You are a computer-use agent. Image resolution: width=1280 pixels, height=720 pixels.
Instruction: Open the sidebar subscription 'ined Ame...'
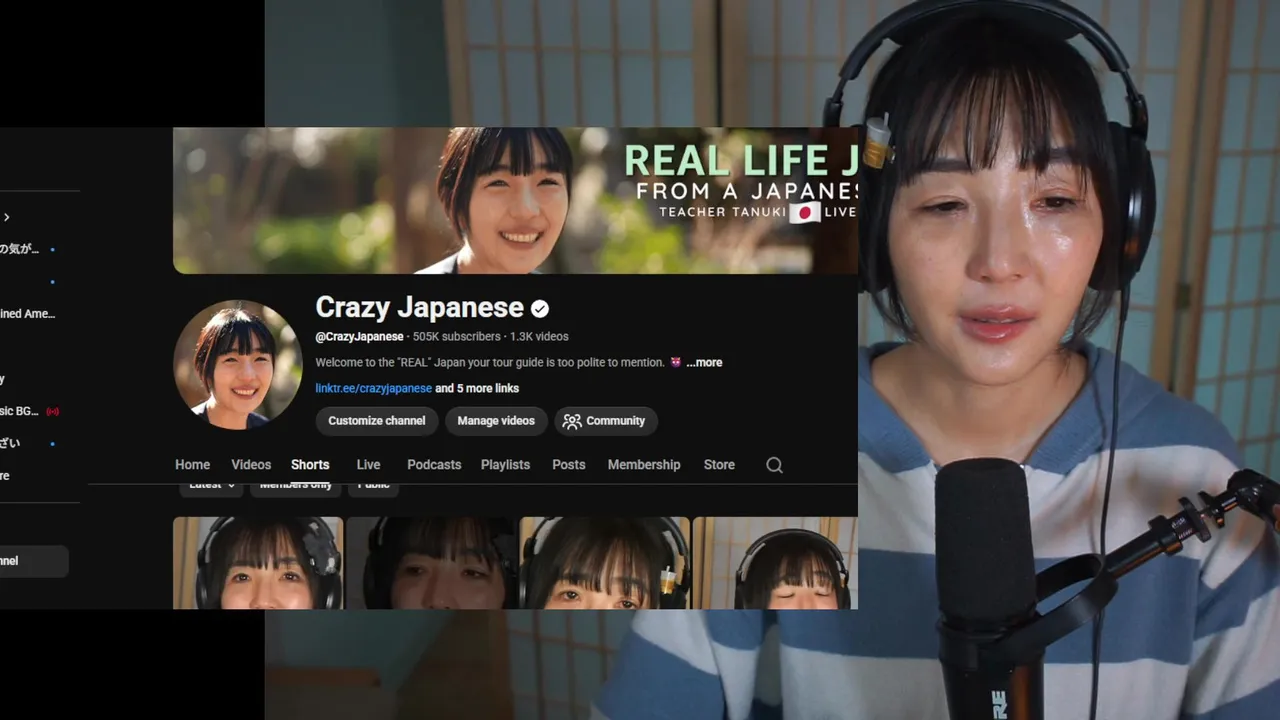tap(28, 314)
